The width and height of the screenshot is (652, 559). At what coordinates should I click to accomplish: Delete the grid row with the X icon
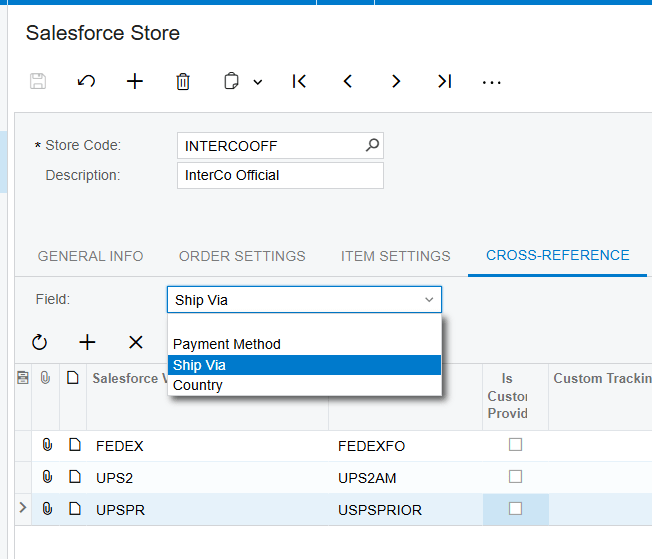point(136,342)
